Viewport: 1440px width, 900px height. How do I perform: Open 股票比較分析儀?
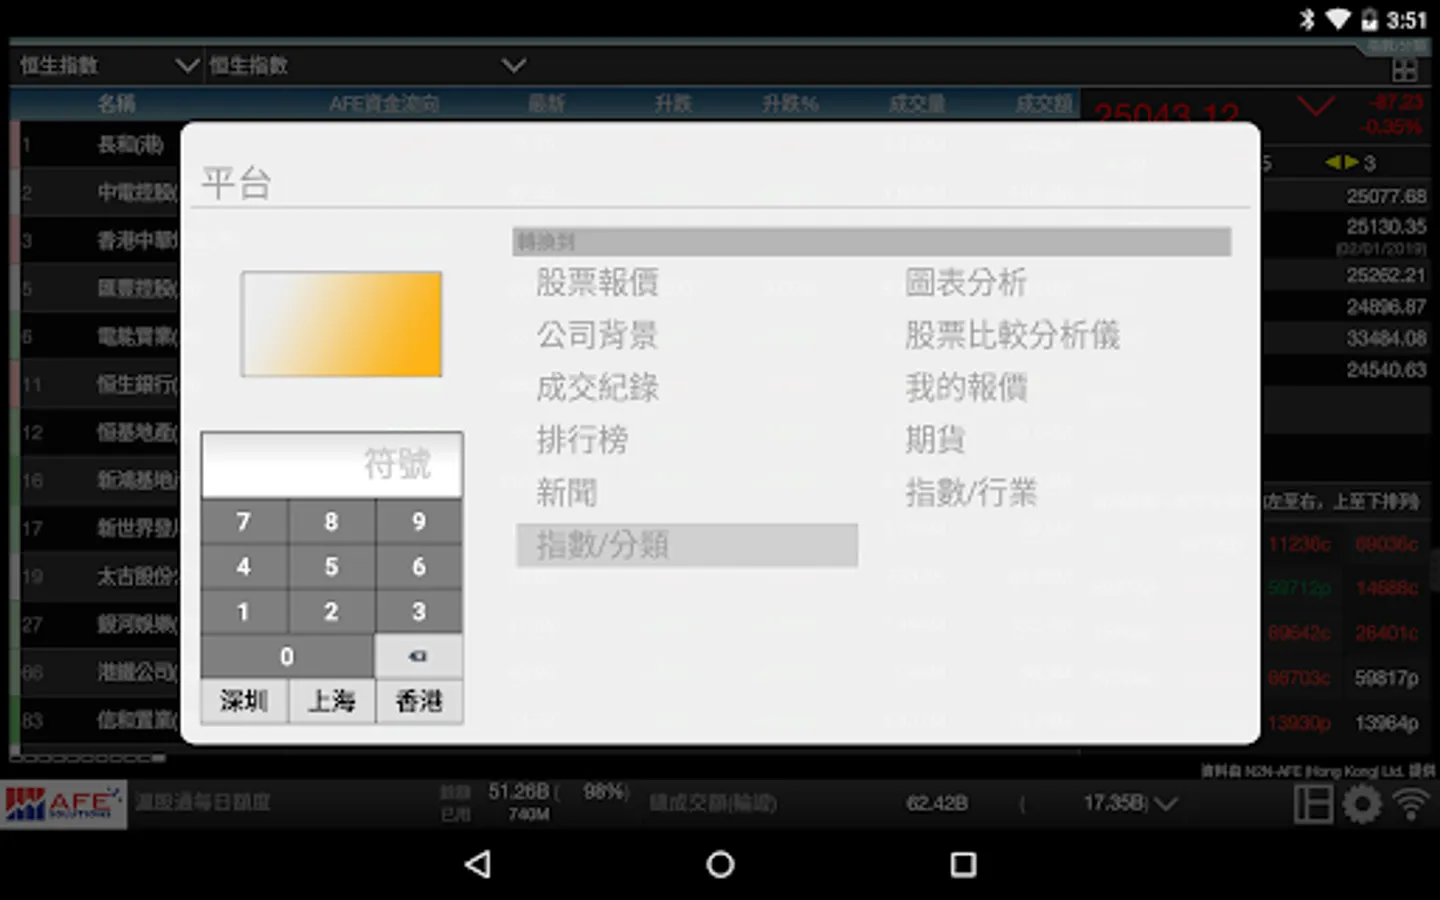click(x=1012, y=335)
